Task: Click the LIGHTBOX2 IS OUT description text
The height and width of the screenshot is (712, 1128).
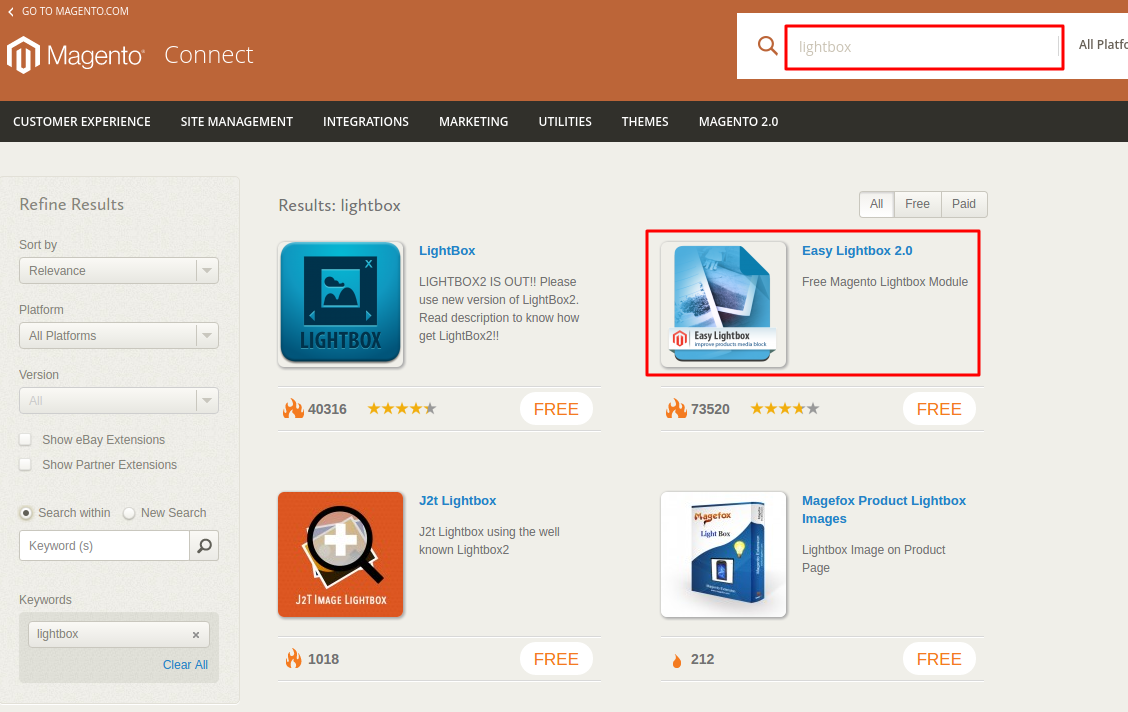Action: coord(499,309)
